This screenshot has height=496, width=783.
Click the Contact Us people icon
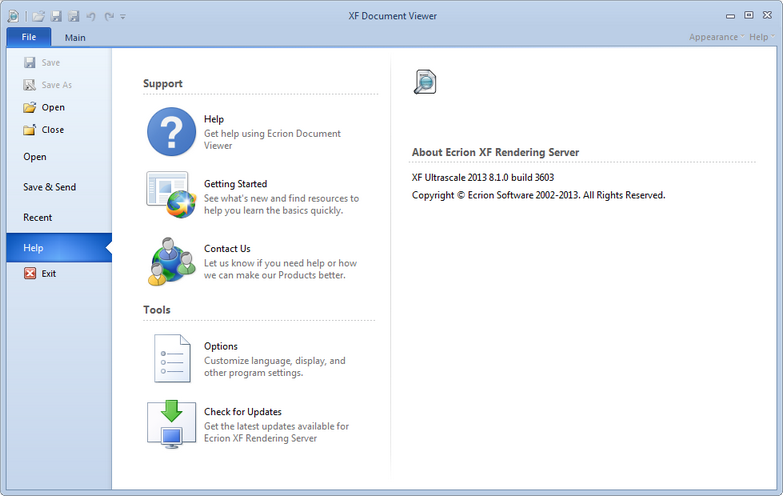pos(171,261)
